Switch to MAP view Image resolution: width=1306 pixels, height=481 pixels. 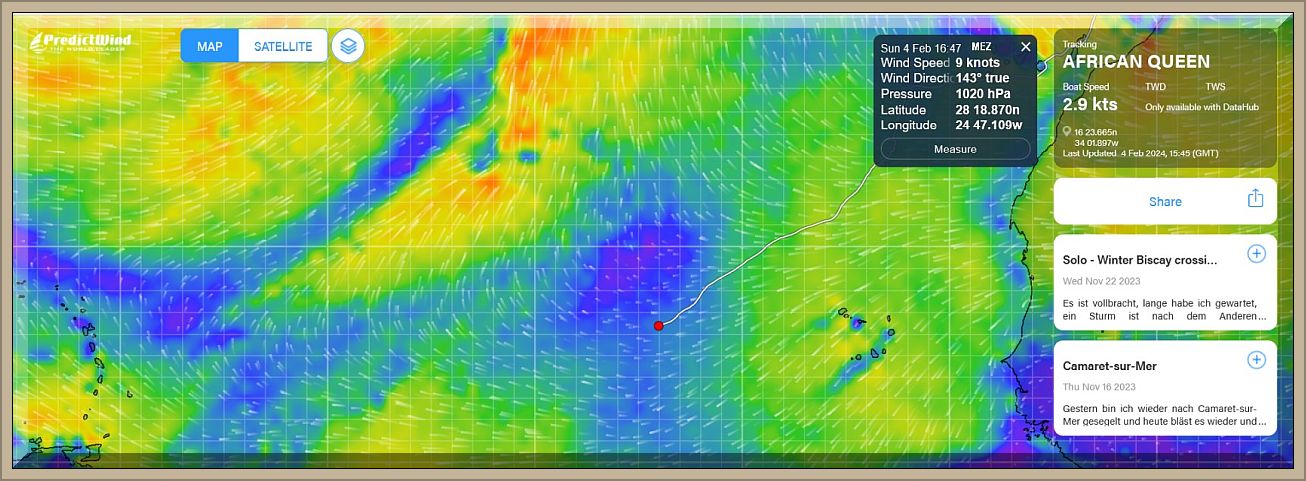pos(210,46)
